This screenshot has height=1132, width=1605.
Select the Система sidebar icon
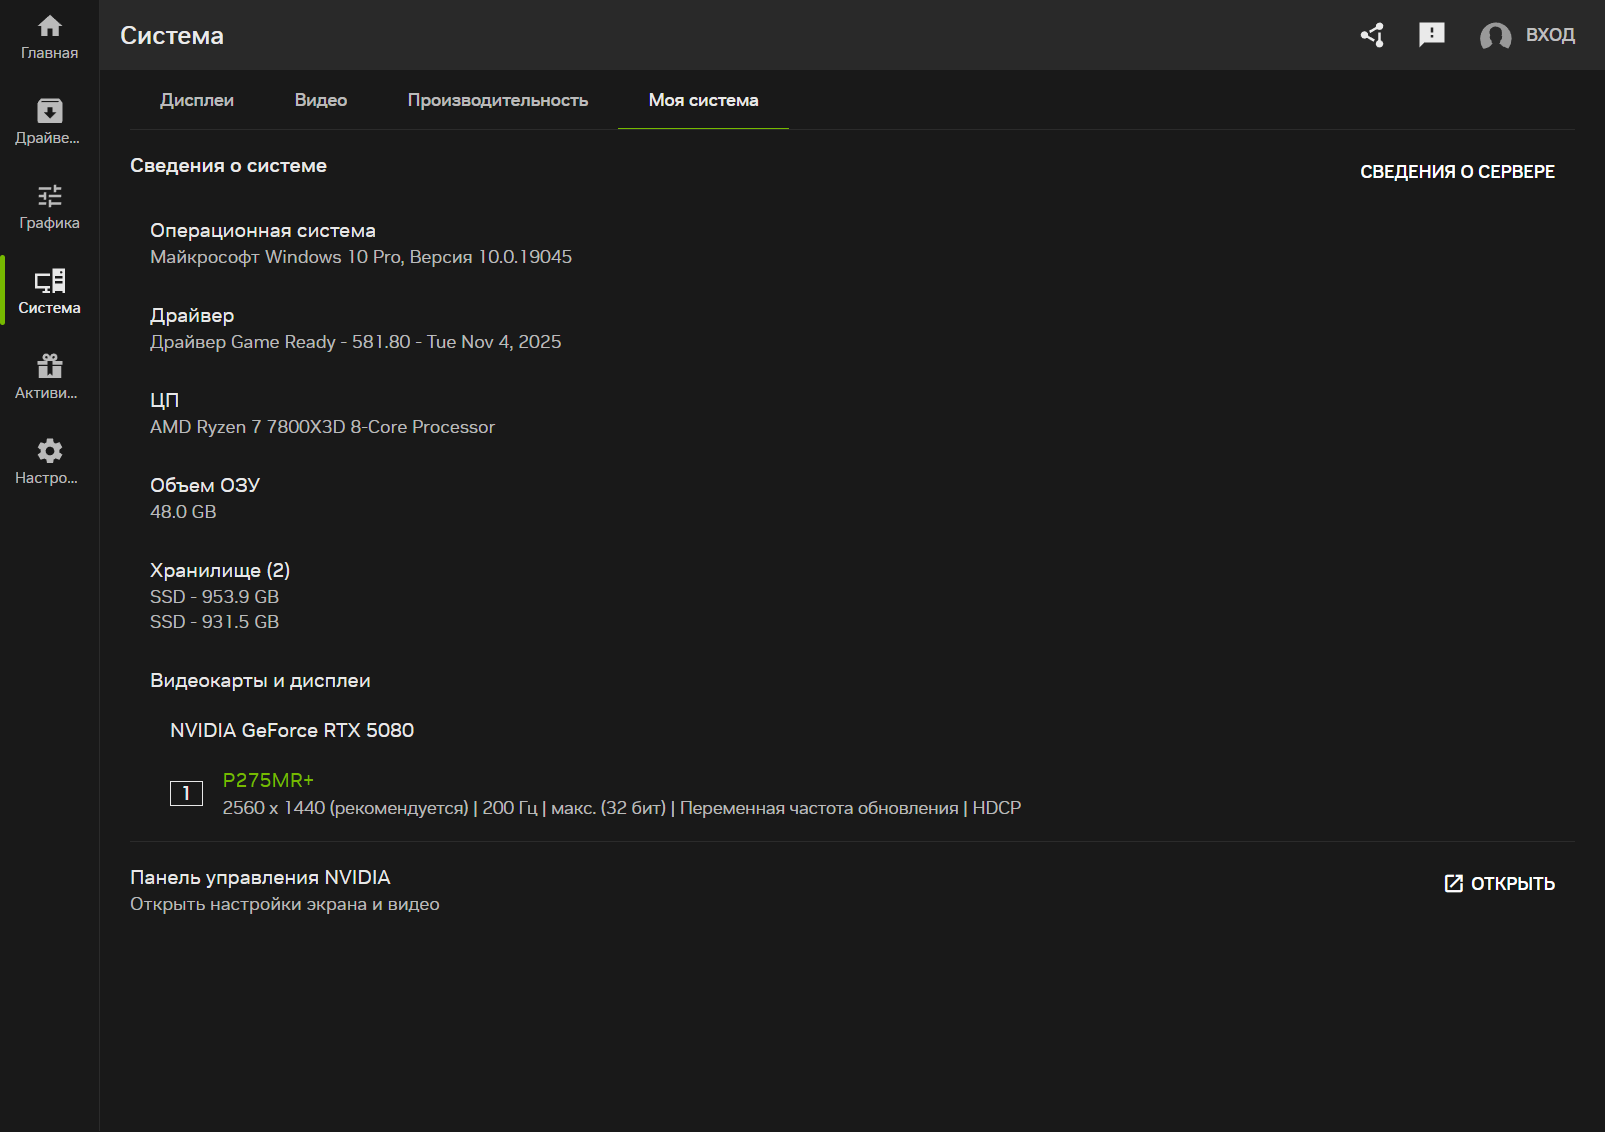click(49, 281)
